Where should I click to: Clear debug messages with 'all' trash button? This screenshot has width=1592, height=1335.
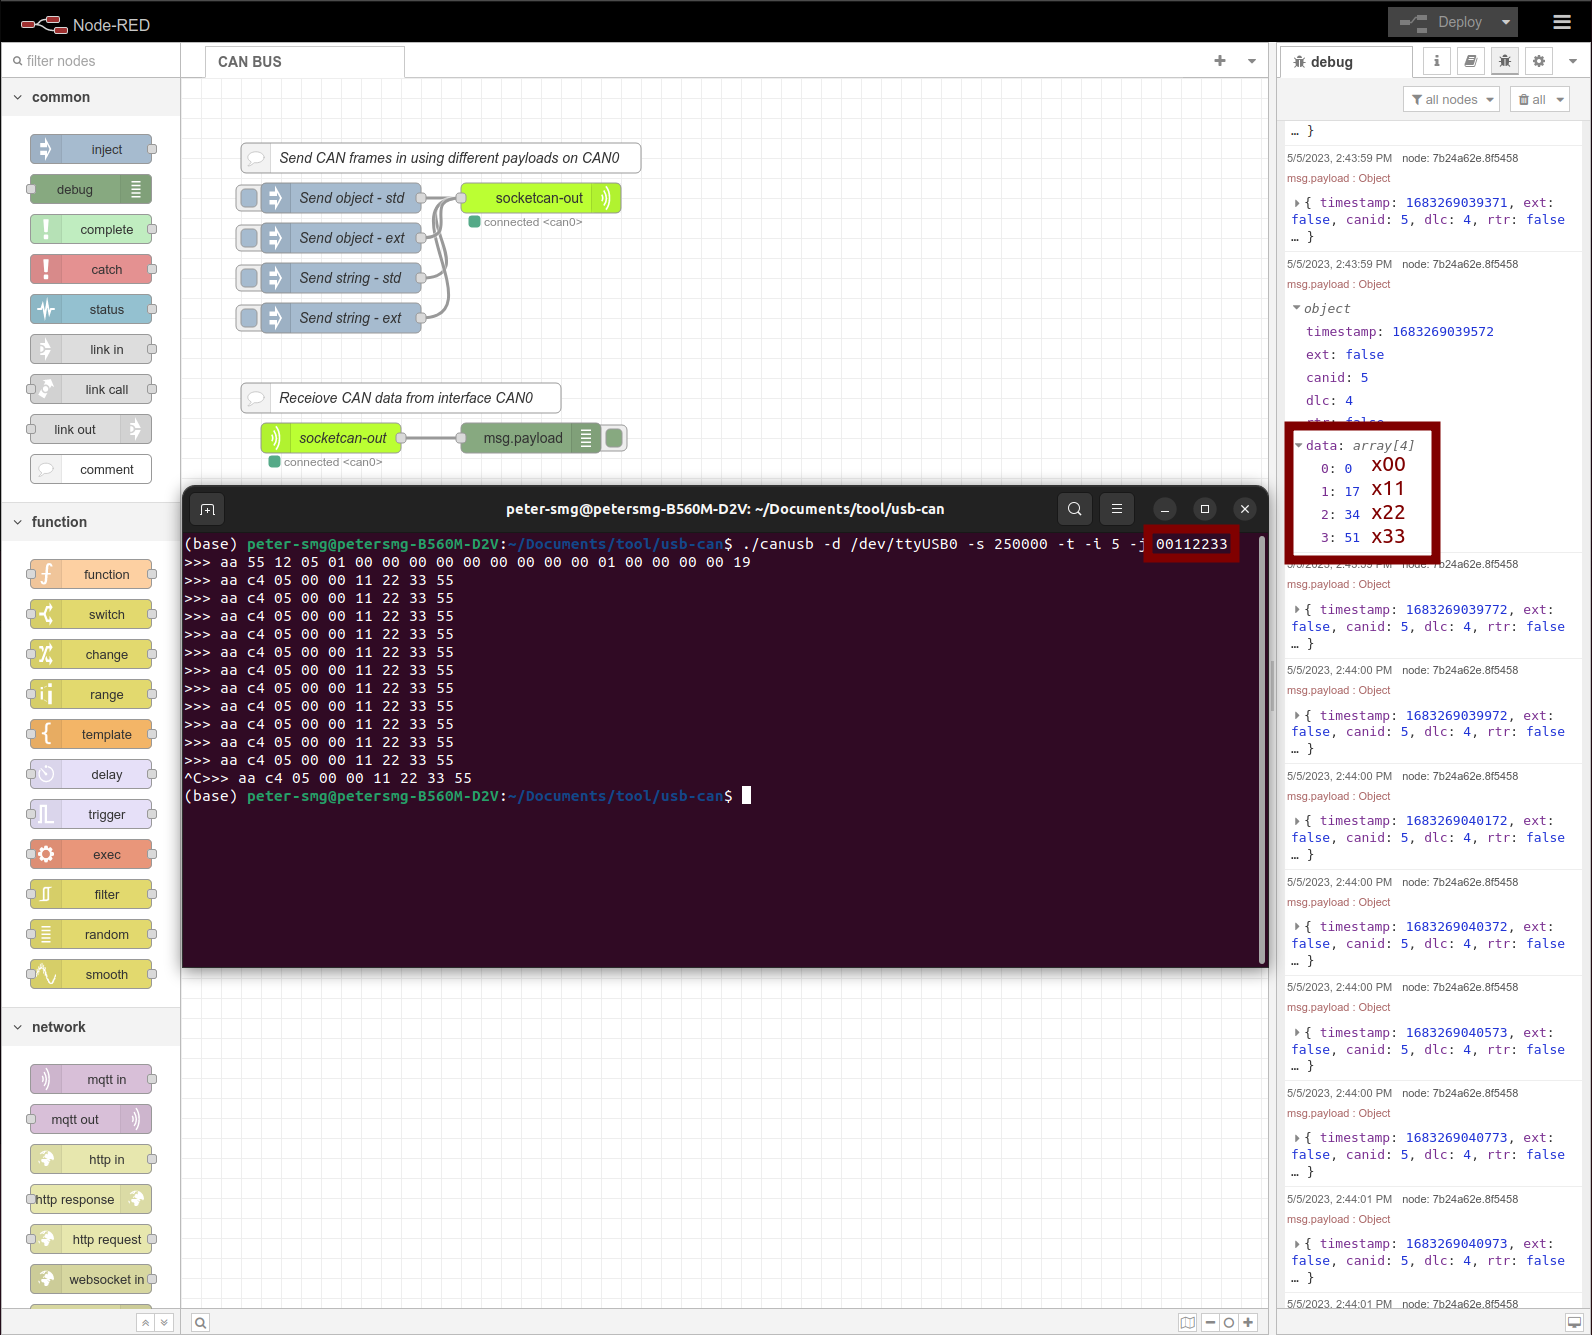pyautogui.click(x=1531, y=99)
